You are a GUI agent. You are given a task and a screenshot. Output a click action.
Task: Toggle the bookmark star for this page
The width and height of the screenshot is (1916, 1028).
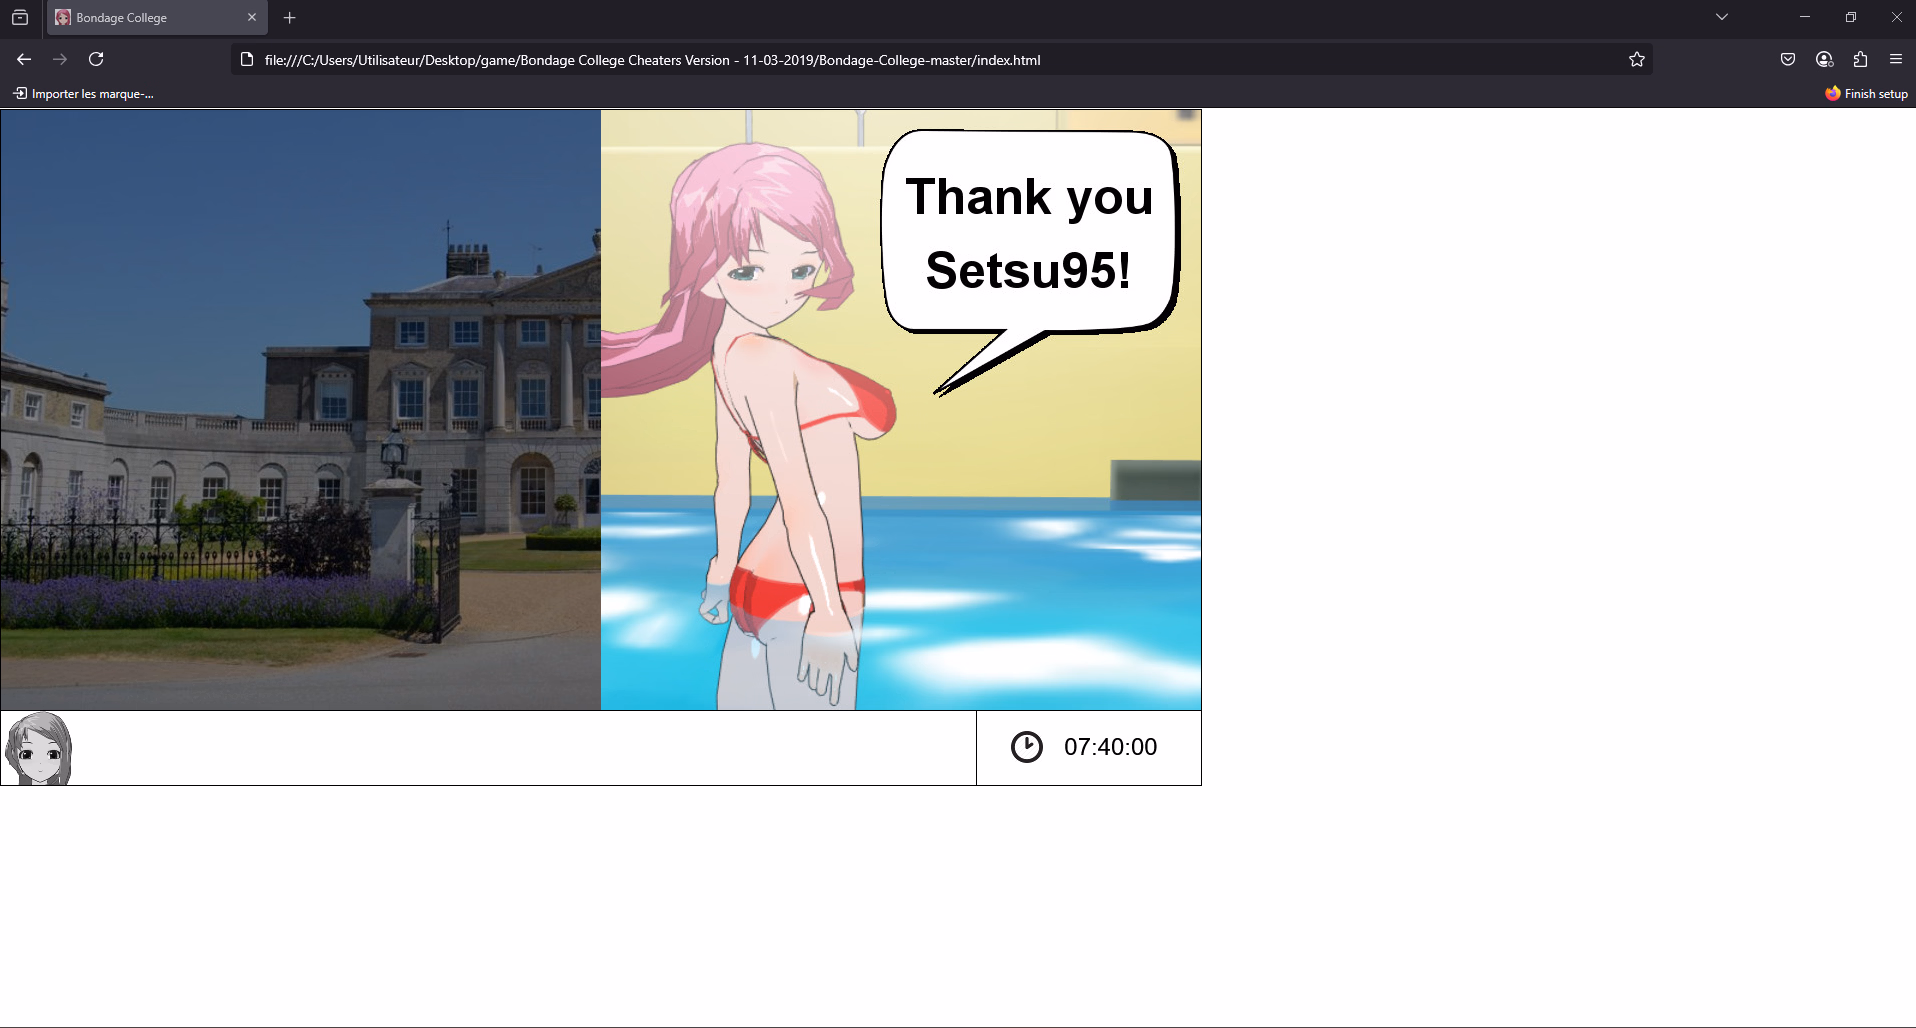(1637, 60)
